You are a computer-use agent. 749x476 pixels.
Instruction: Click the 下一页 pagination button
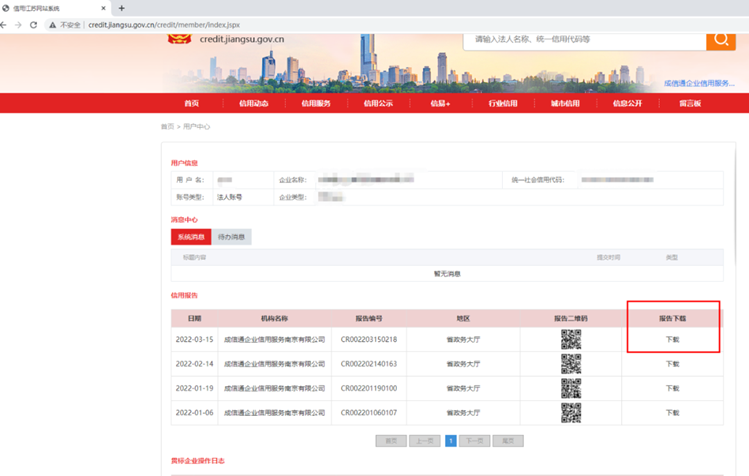(474, 441)
